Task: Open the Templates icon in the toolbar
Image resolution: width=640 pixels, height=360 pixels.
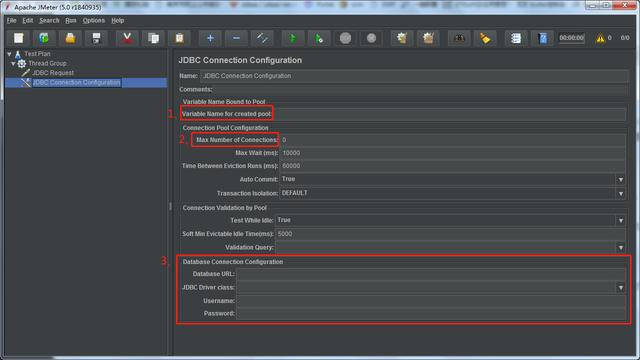Action: click(44, 38)
